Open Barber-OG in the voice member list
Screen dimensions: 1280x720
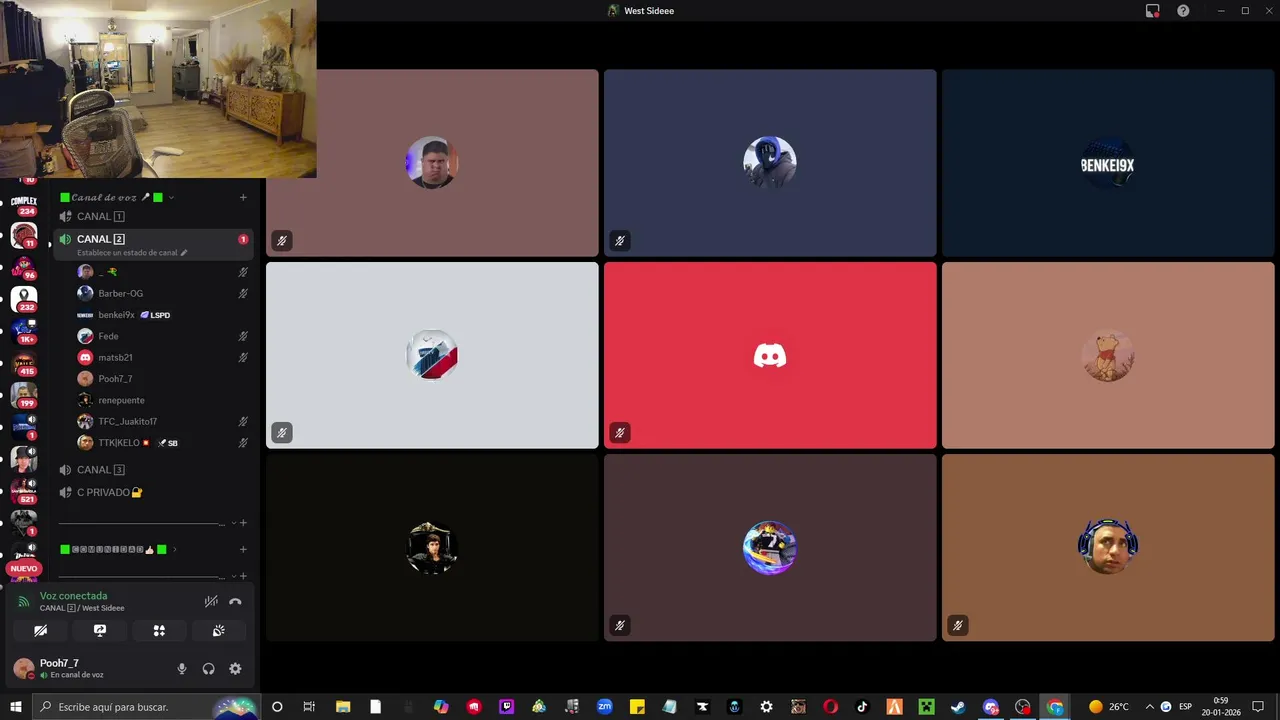click(x=163, y=294)
